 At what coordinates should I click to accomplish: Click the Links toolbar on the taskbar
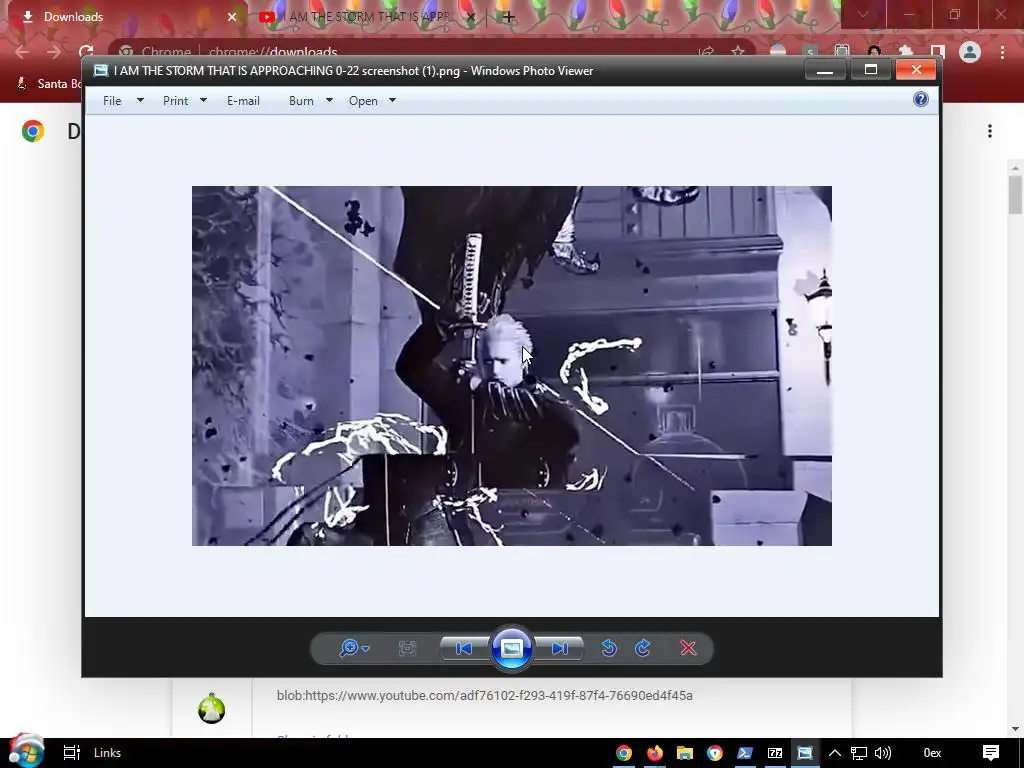pos(107,753)
